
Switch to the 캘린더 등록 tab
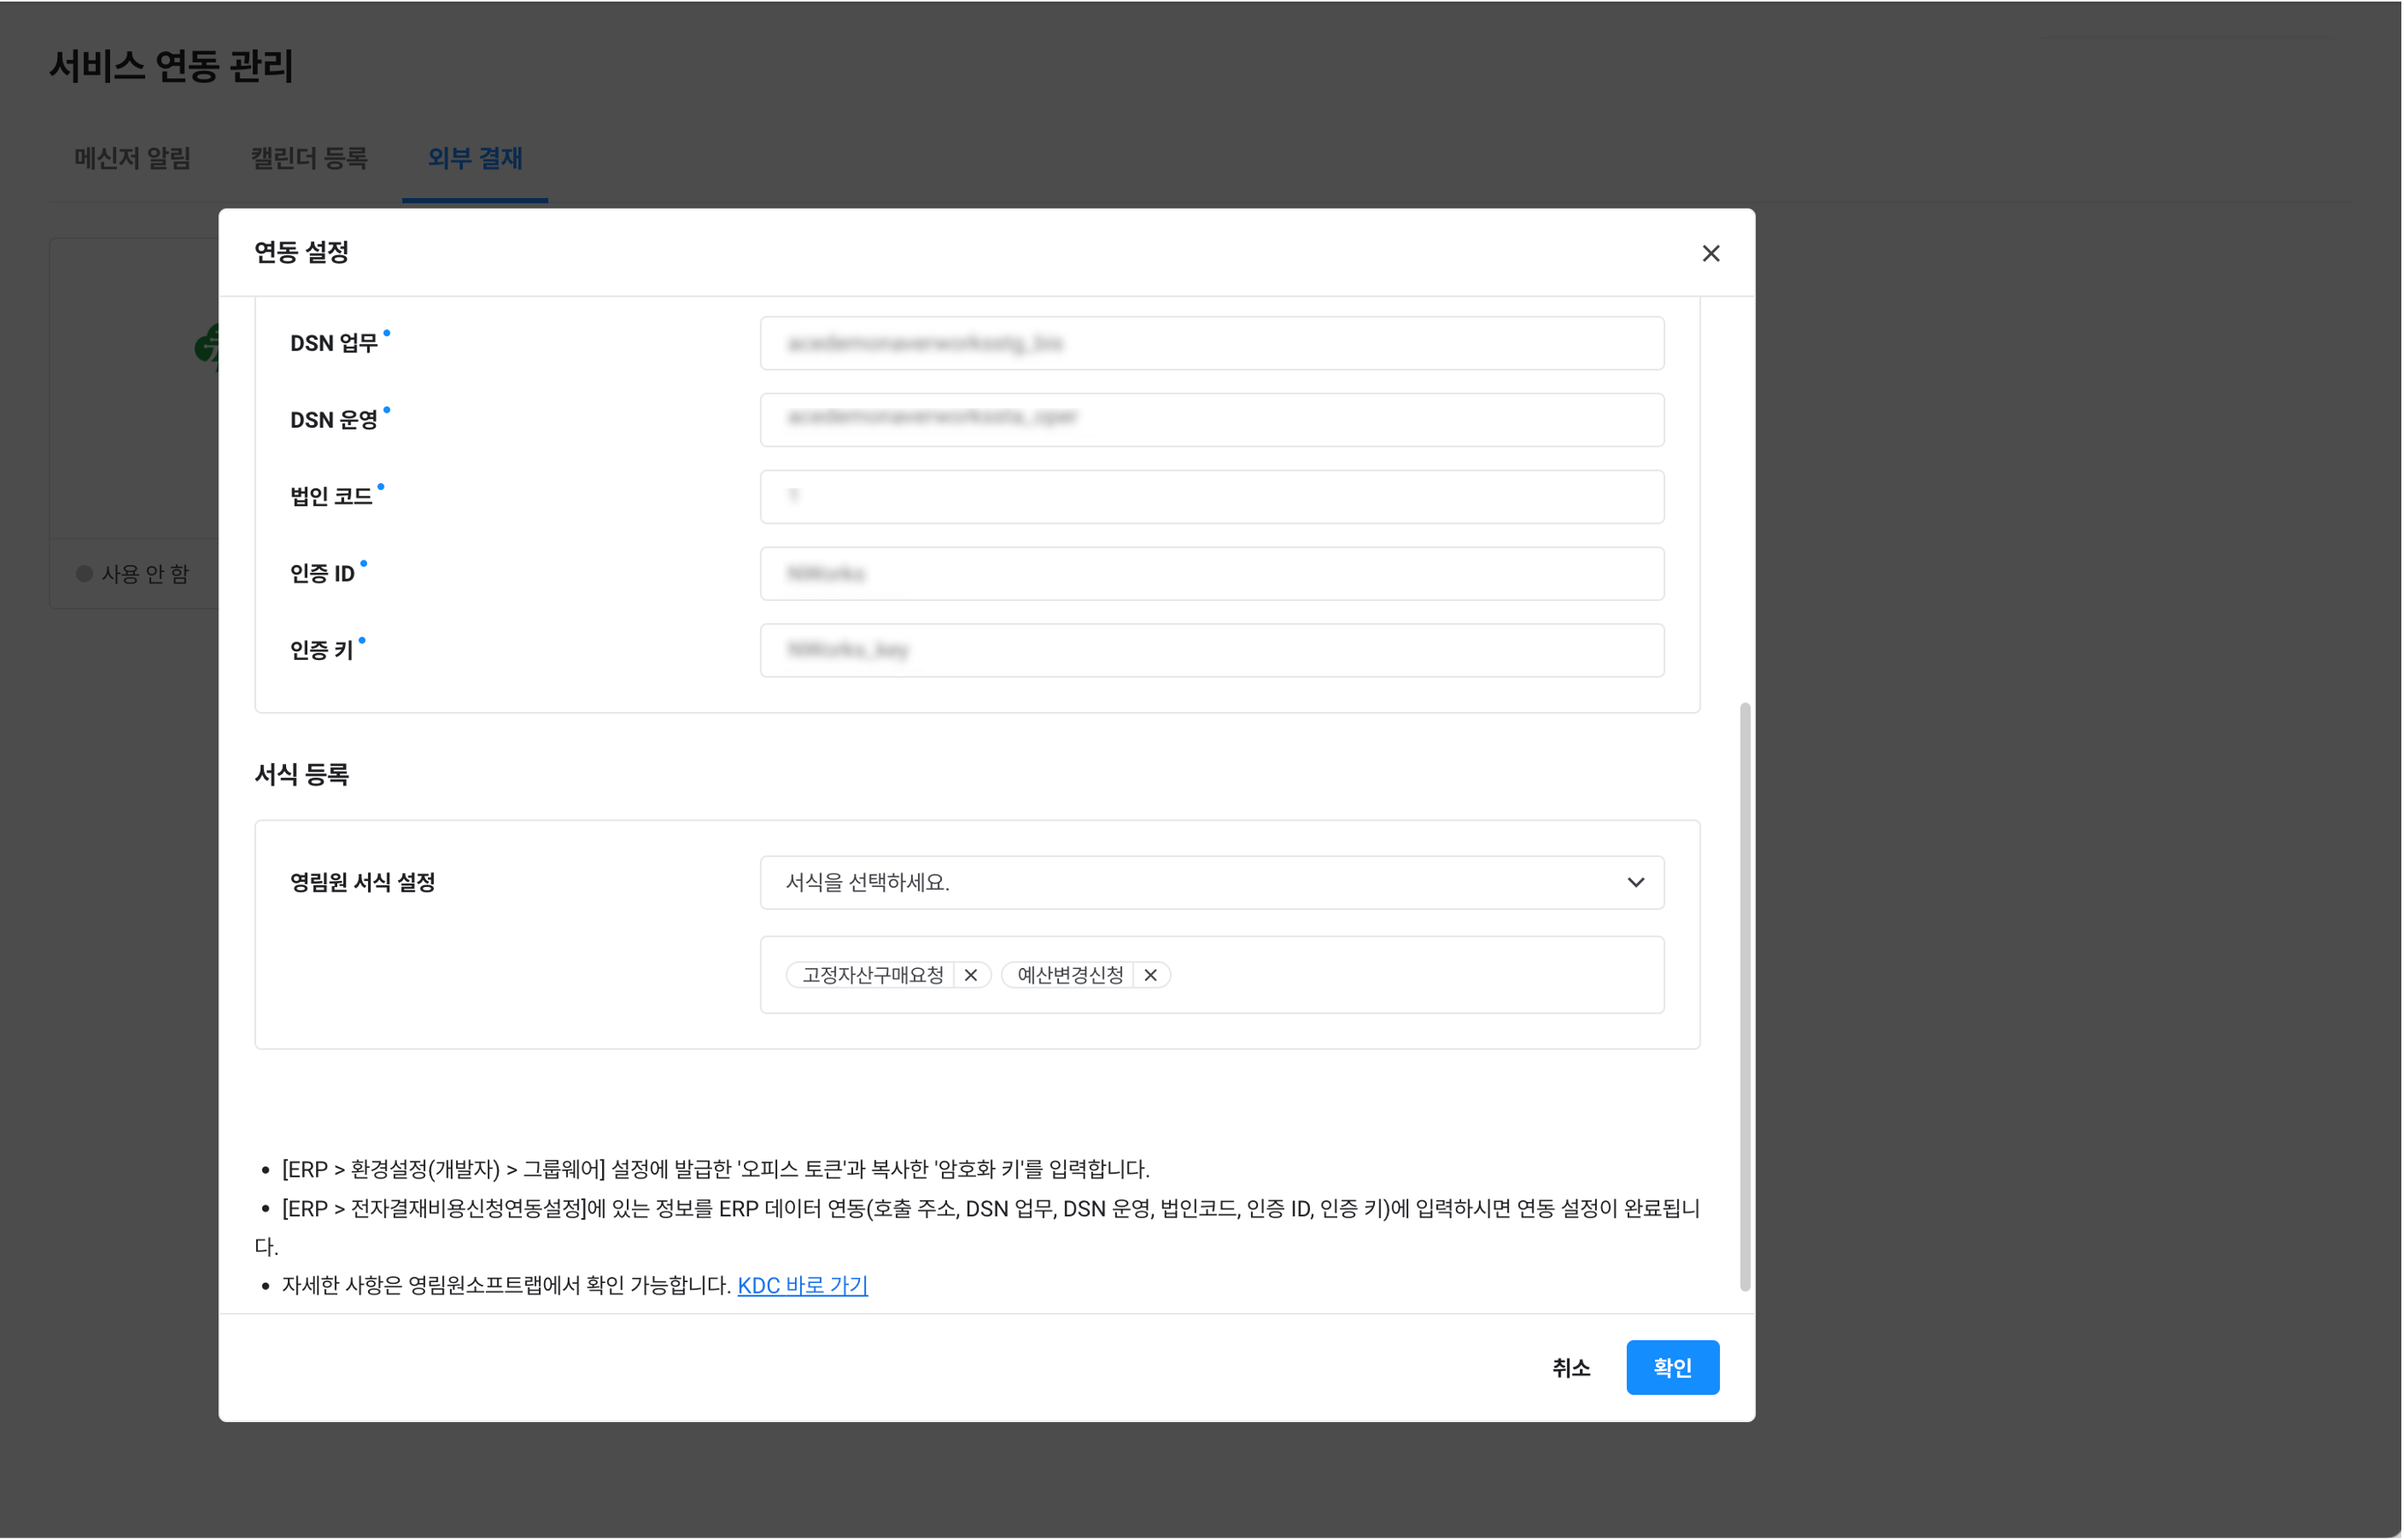tap(309, 158)
